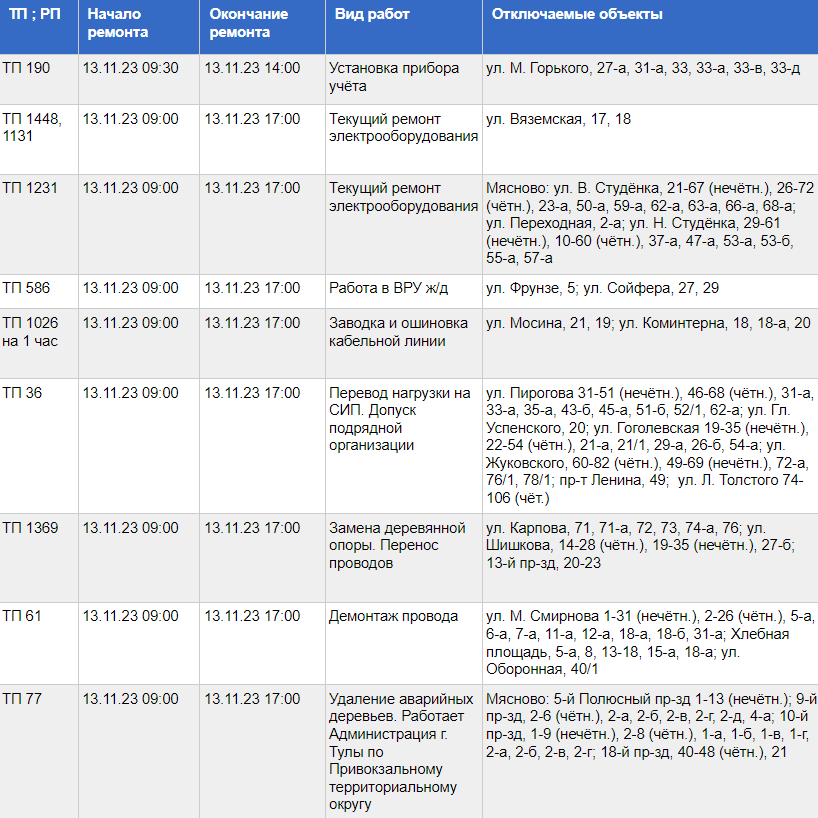This screenshot has height=818, width=818.
Task: Click the ул. М. Смирнова addresses cell
Action: pos(651,643)
